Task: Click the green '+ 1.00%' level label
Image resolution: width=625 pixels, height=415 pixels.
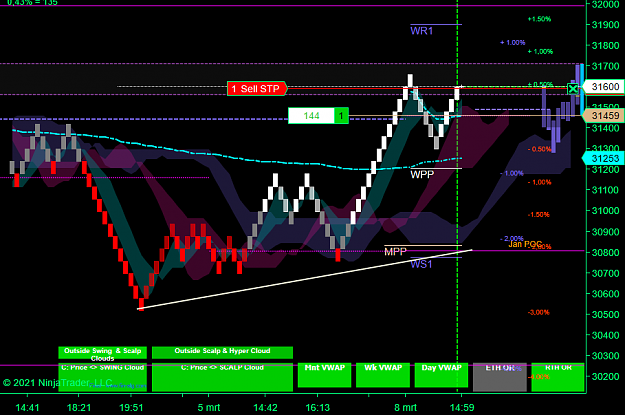Action: (x=540, y=51)
